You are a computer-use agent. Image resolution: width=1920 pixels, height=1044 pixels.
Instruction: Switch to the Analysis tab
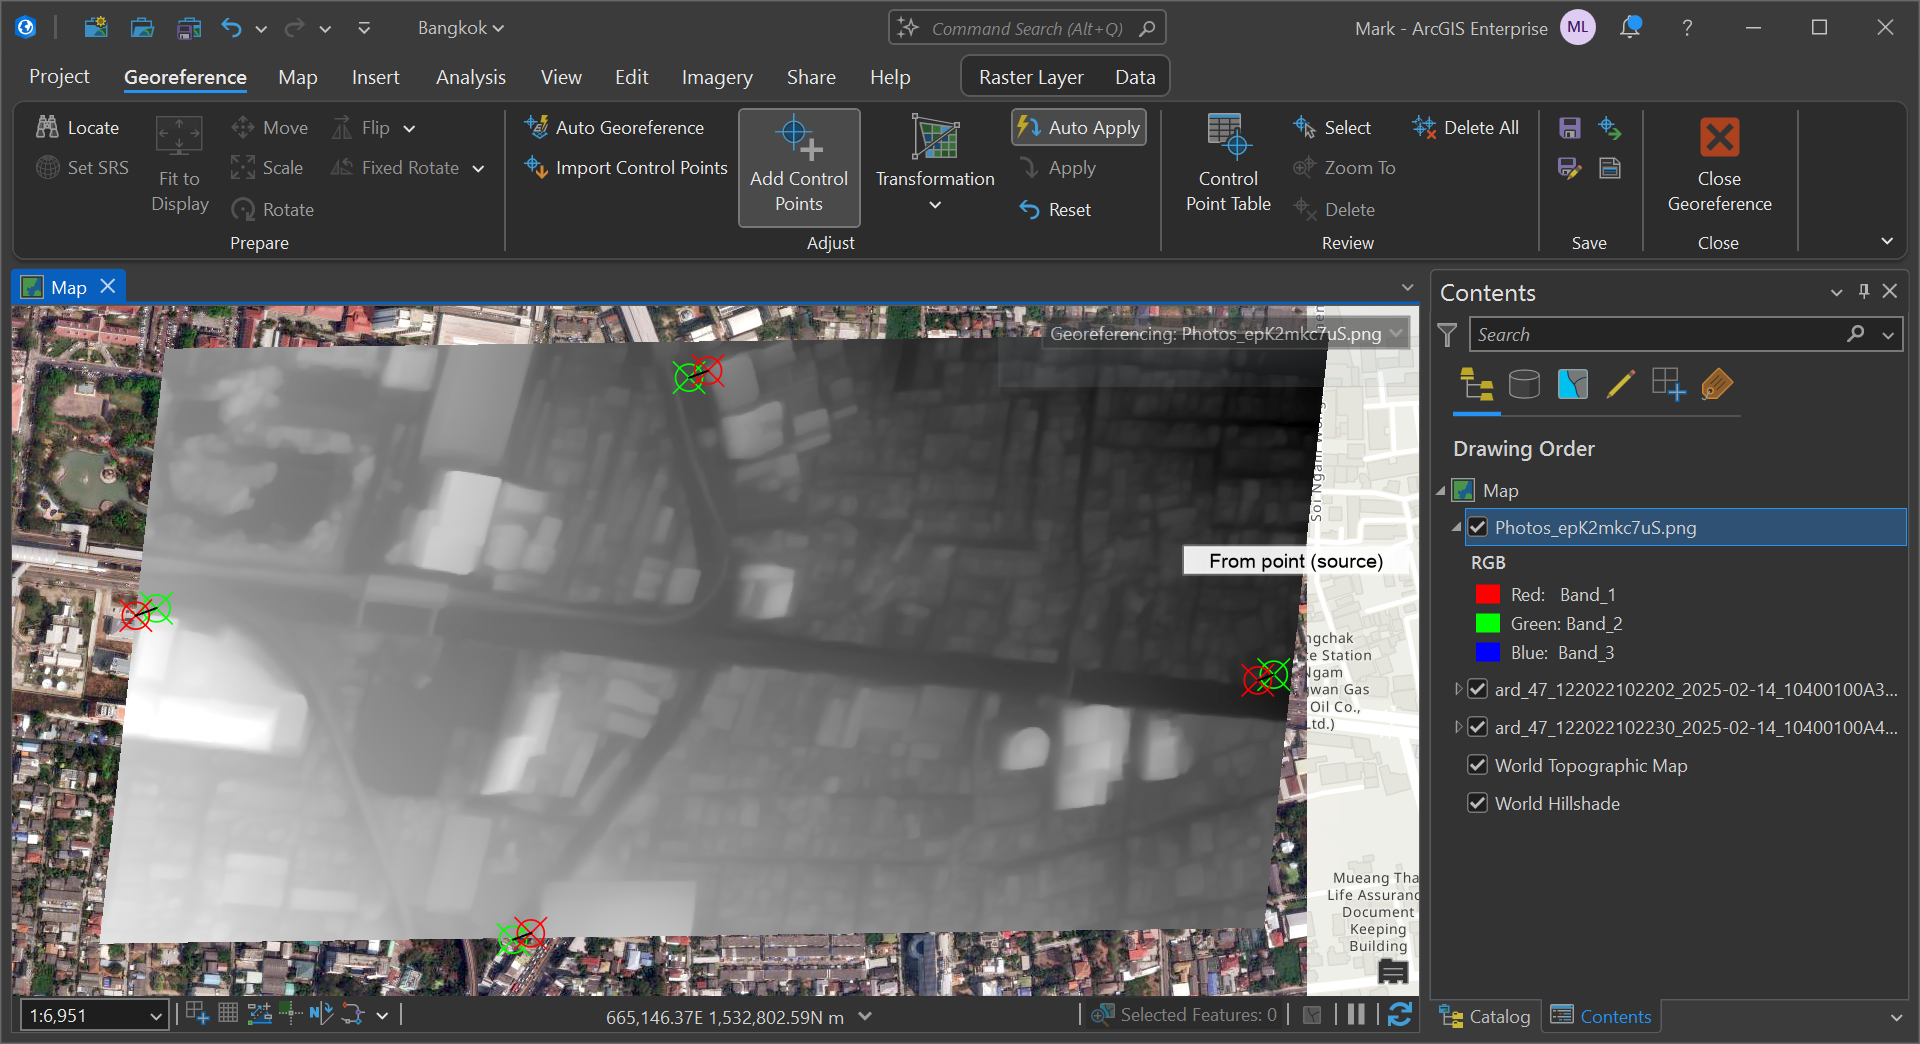(470, 77)
